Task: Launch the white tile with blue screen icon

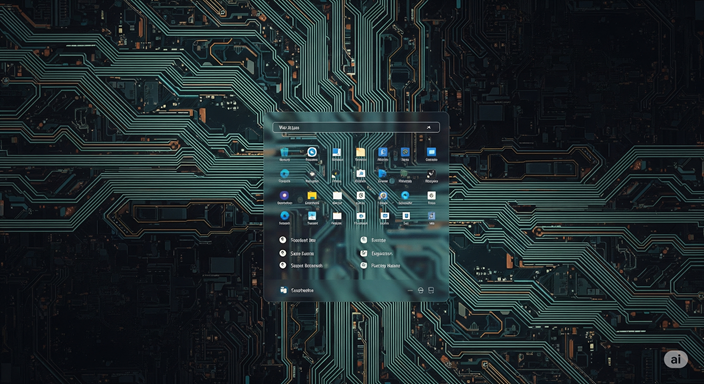Action: (x=385, y=216)
